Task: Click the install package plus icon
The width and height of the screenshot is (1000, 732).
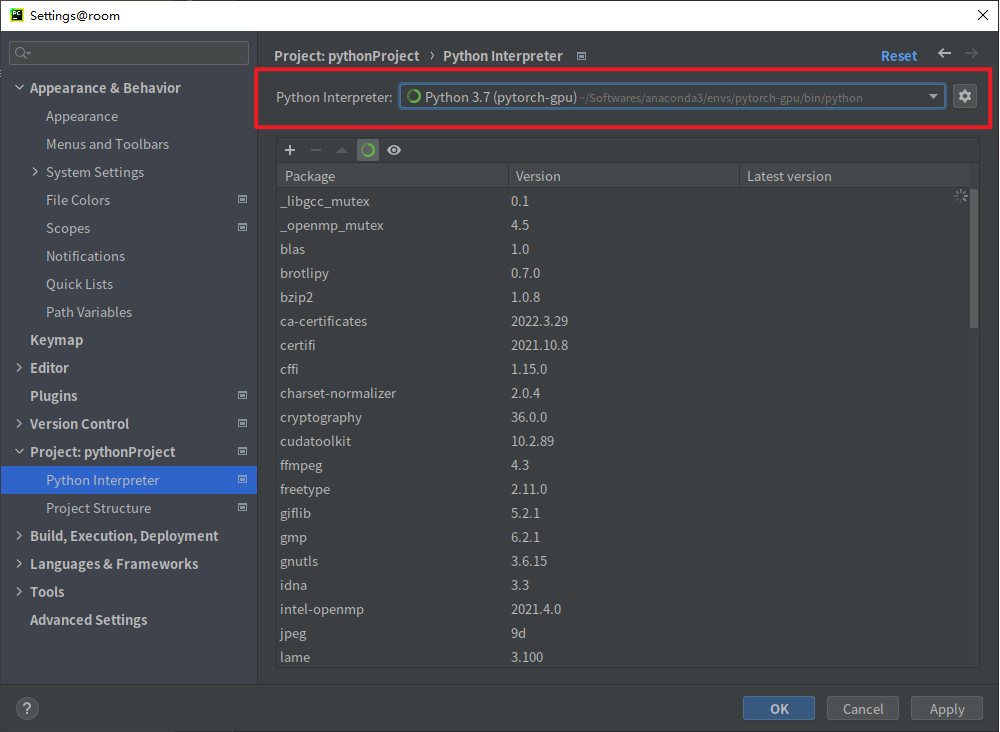Action: click(290, 150)
